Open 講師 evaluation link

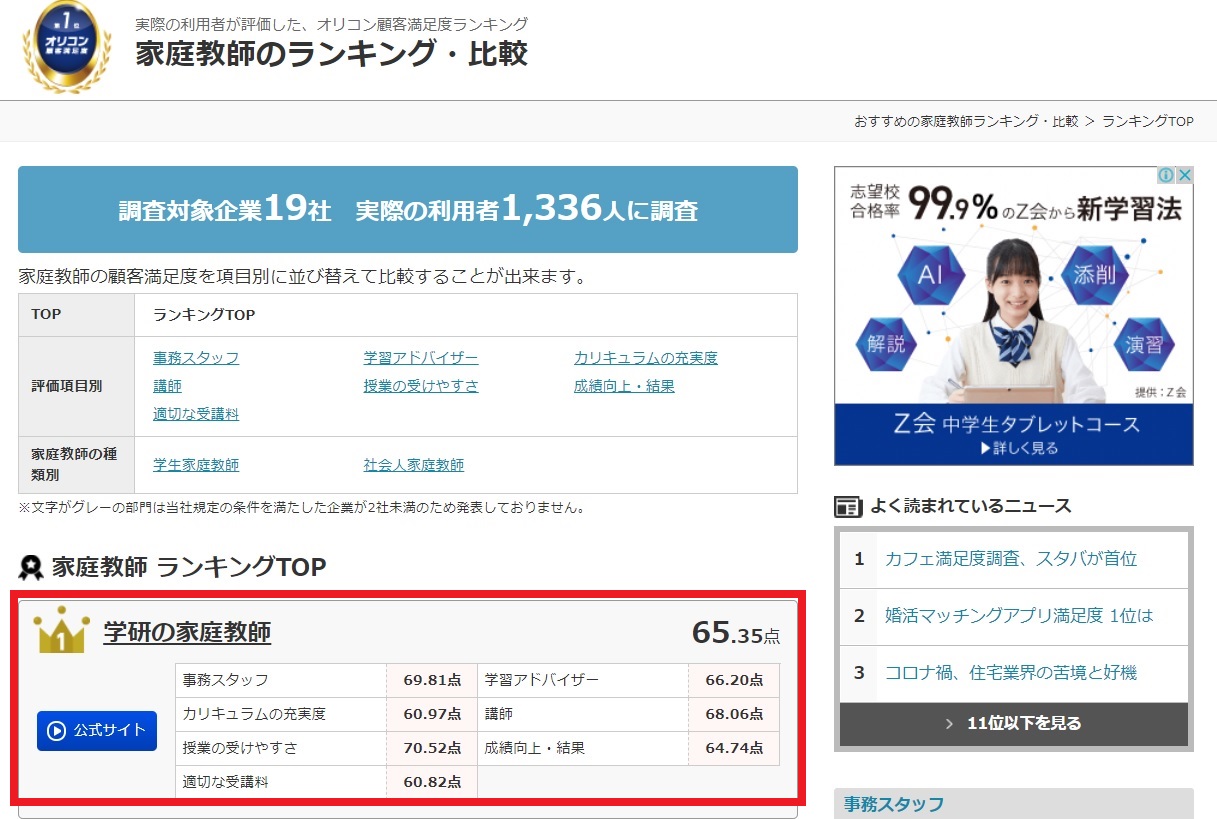[x=167, y=386]
